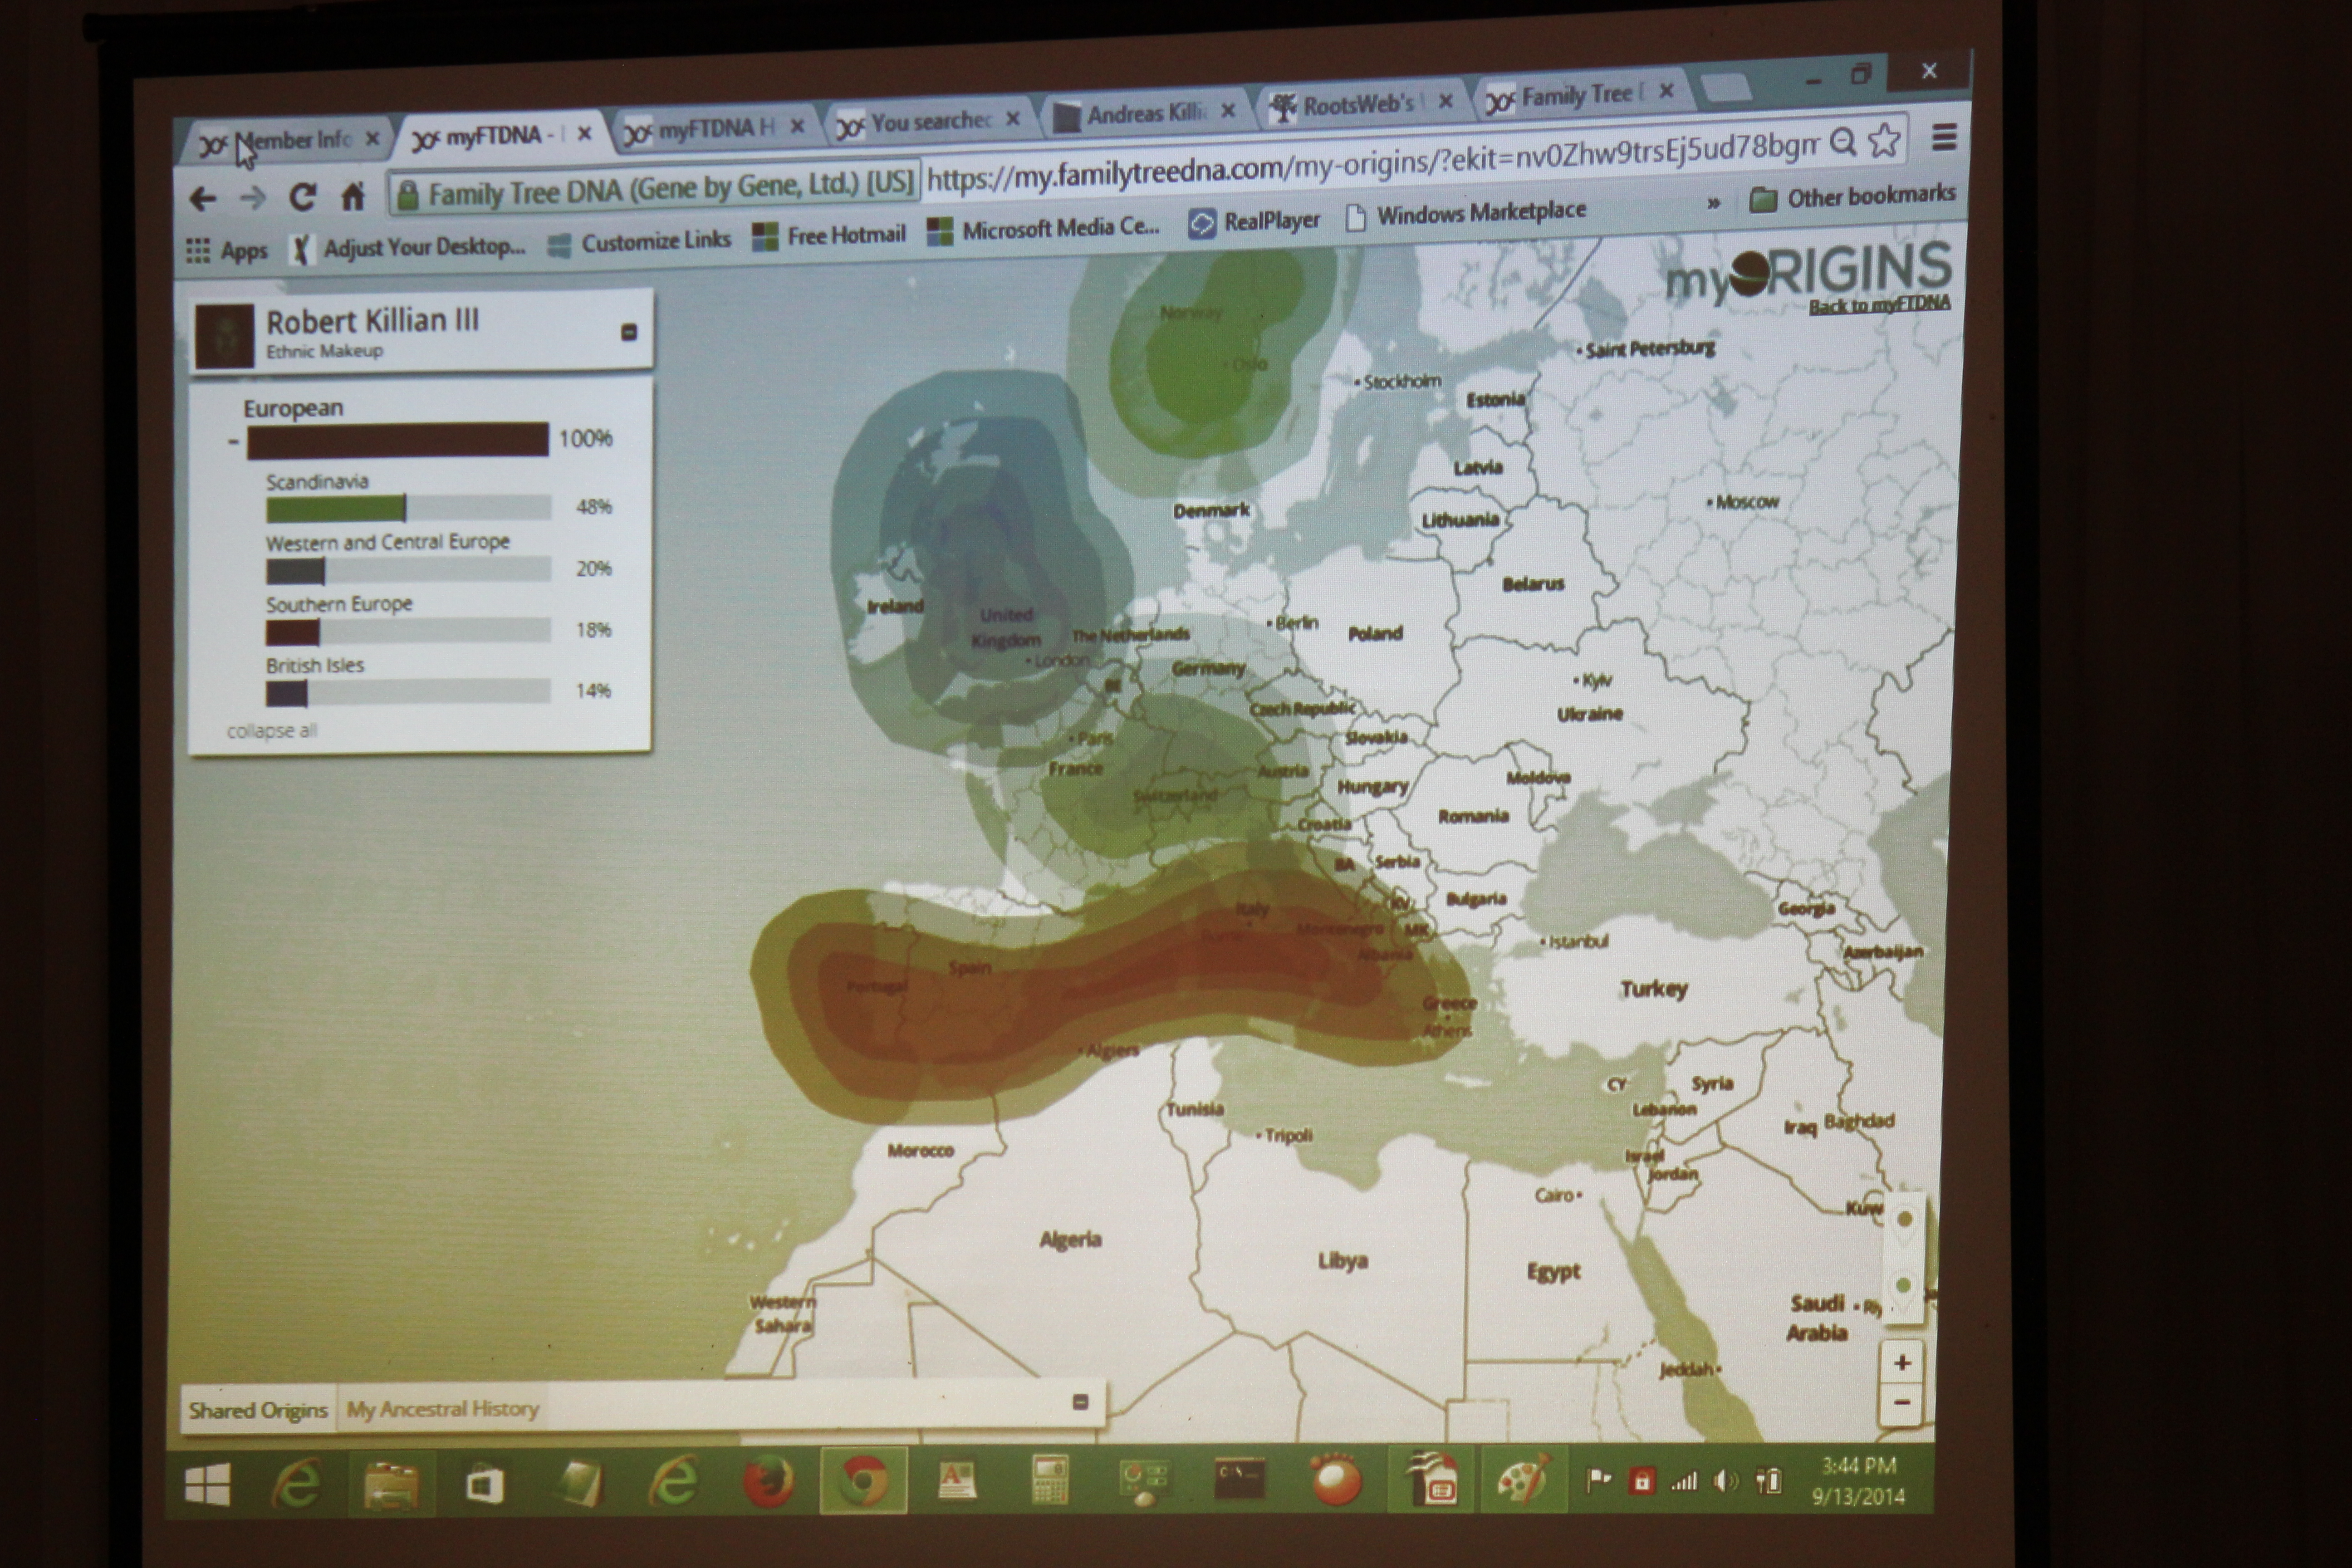Minimize the bottom Shared Origins panel
This screenshot has height=1568, width=2352.
point(1080,1402)
